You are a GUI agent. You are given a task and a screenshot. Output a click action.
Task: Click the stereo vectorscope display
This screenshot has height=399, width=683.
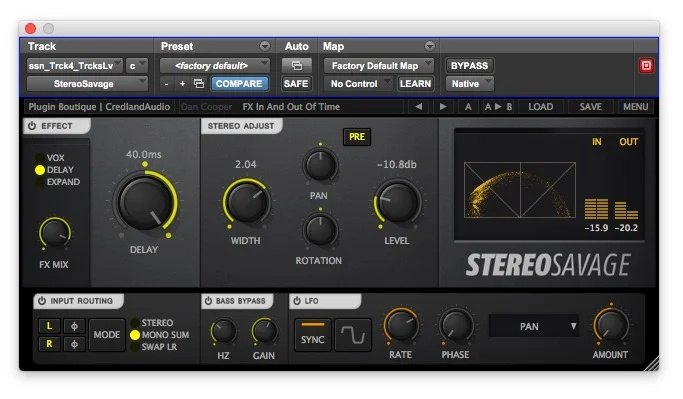[520, 190]
